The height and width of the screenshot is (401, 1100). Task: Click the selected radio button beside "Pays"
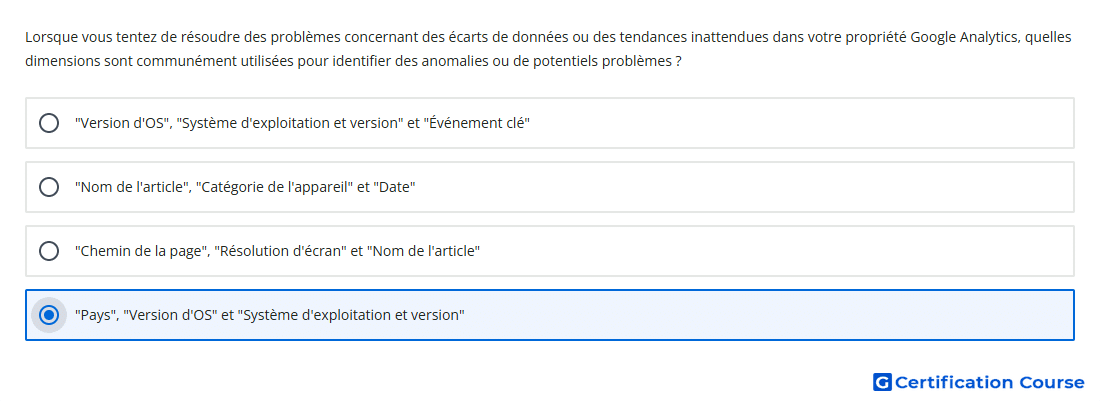coord(49,315)
